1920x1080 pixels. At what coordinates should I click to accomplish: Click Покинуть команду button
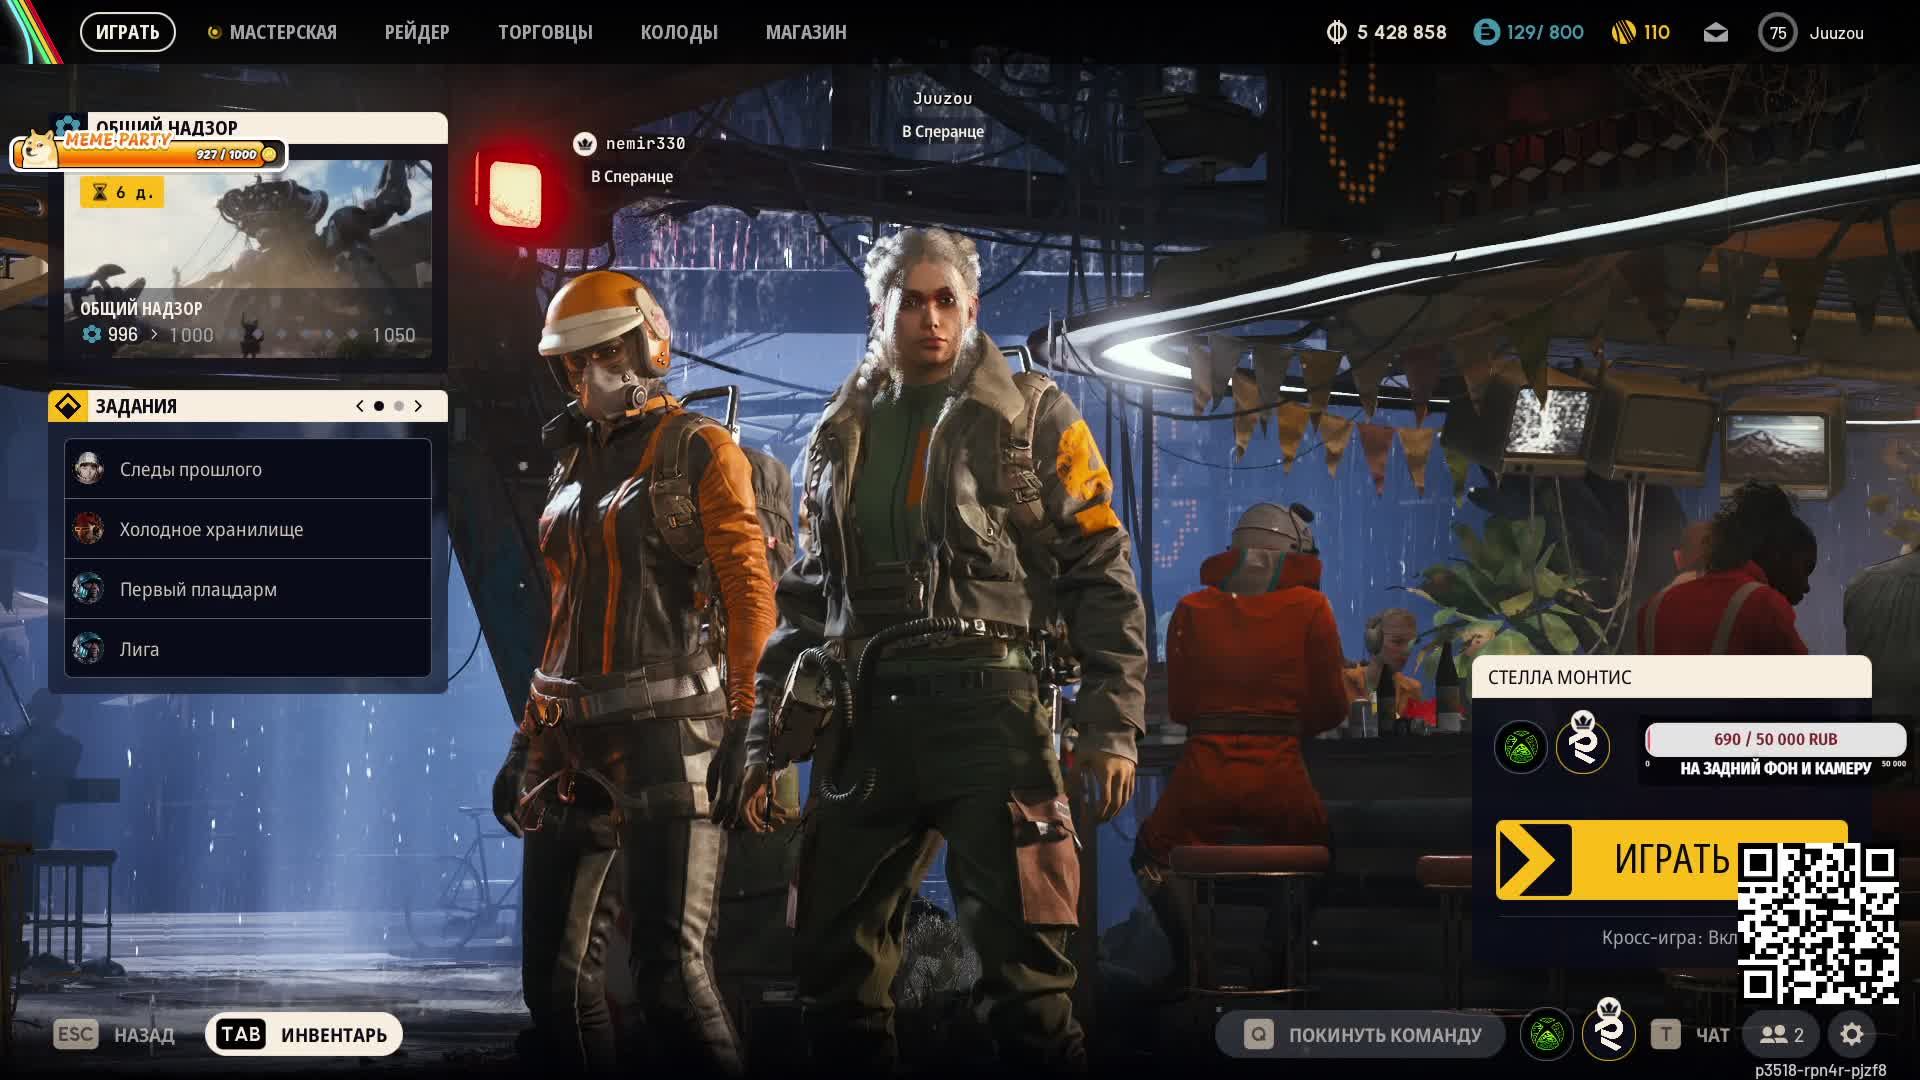pyautogui.click(x=1361, y=1035)
